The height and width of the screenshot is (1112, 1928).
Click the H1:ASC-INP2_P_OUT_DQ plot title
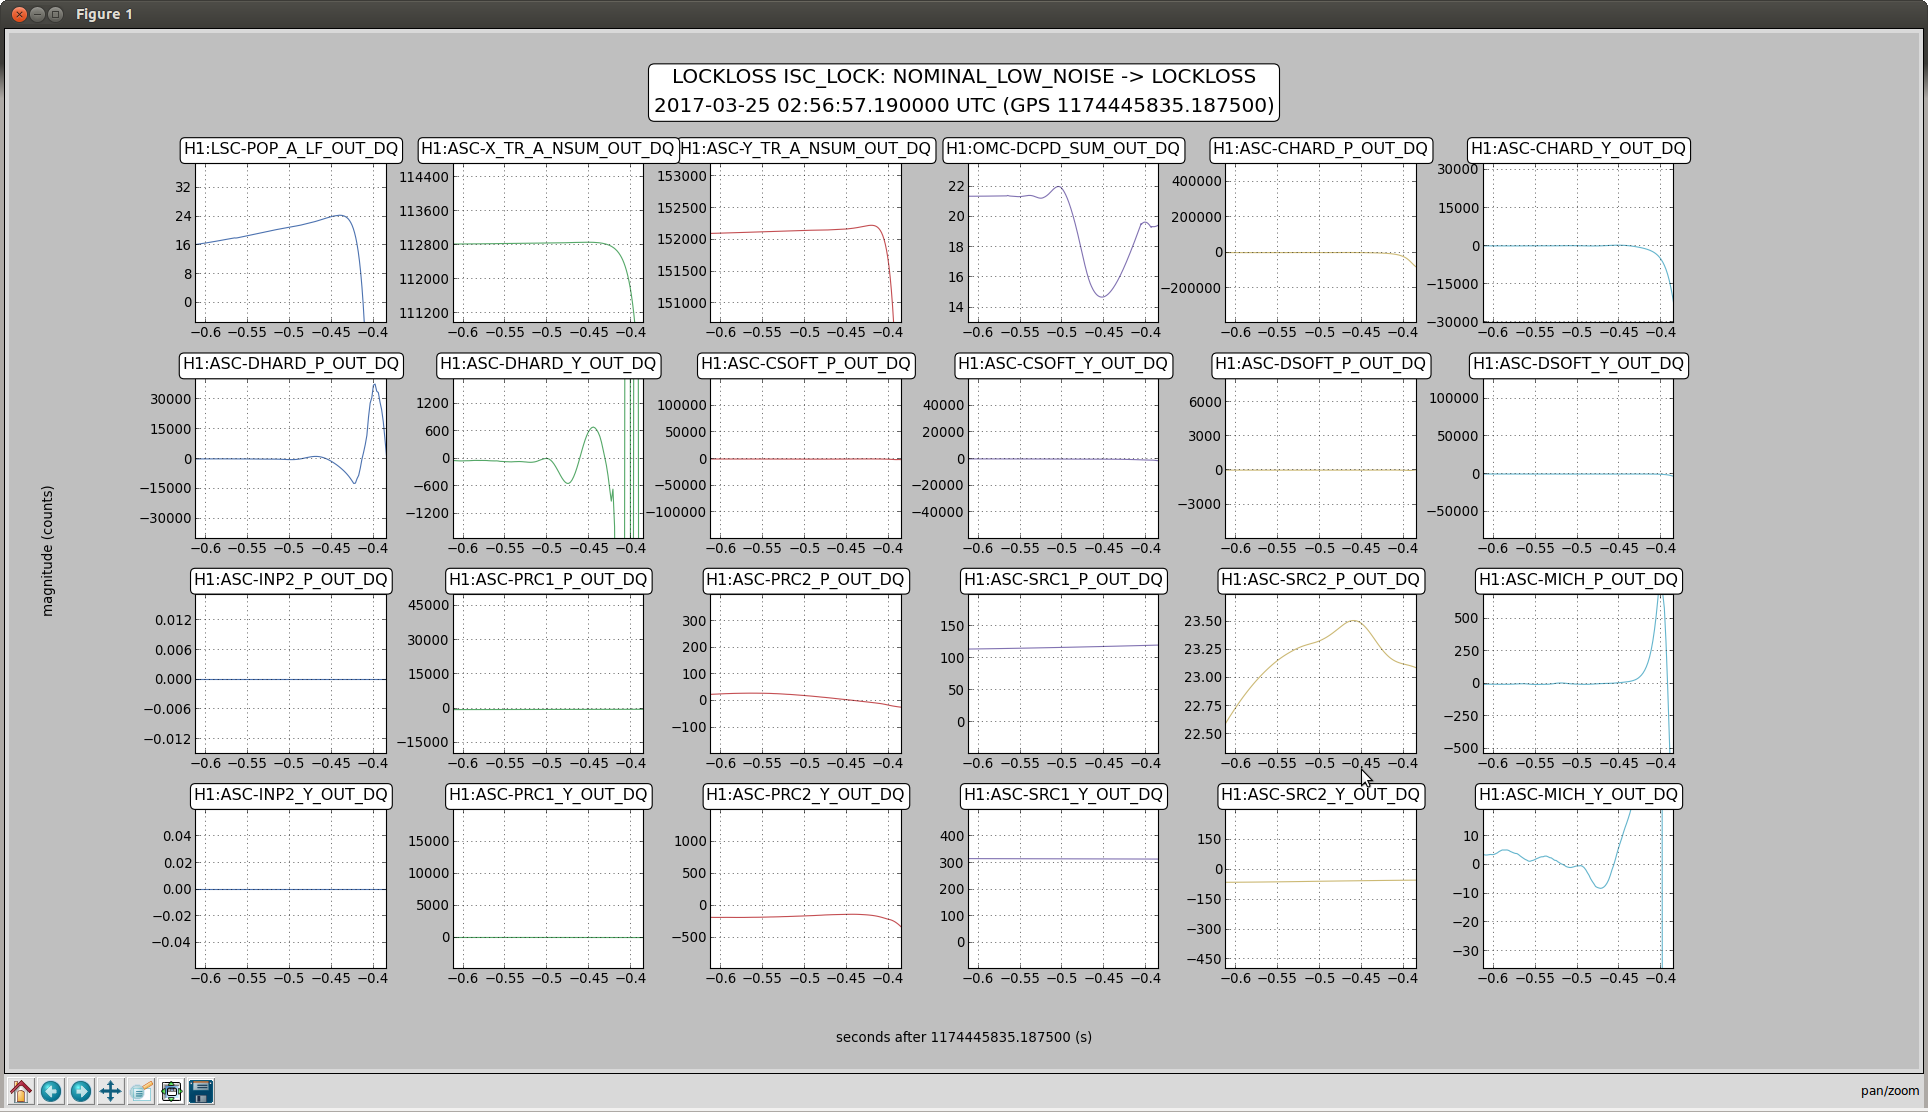tap(291, 580)
